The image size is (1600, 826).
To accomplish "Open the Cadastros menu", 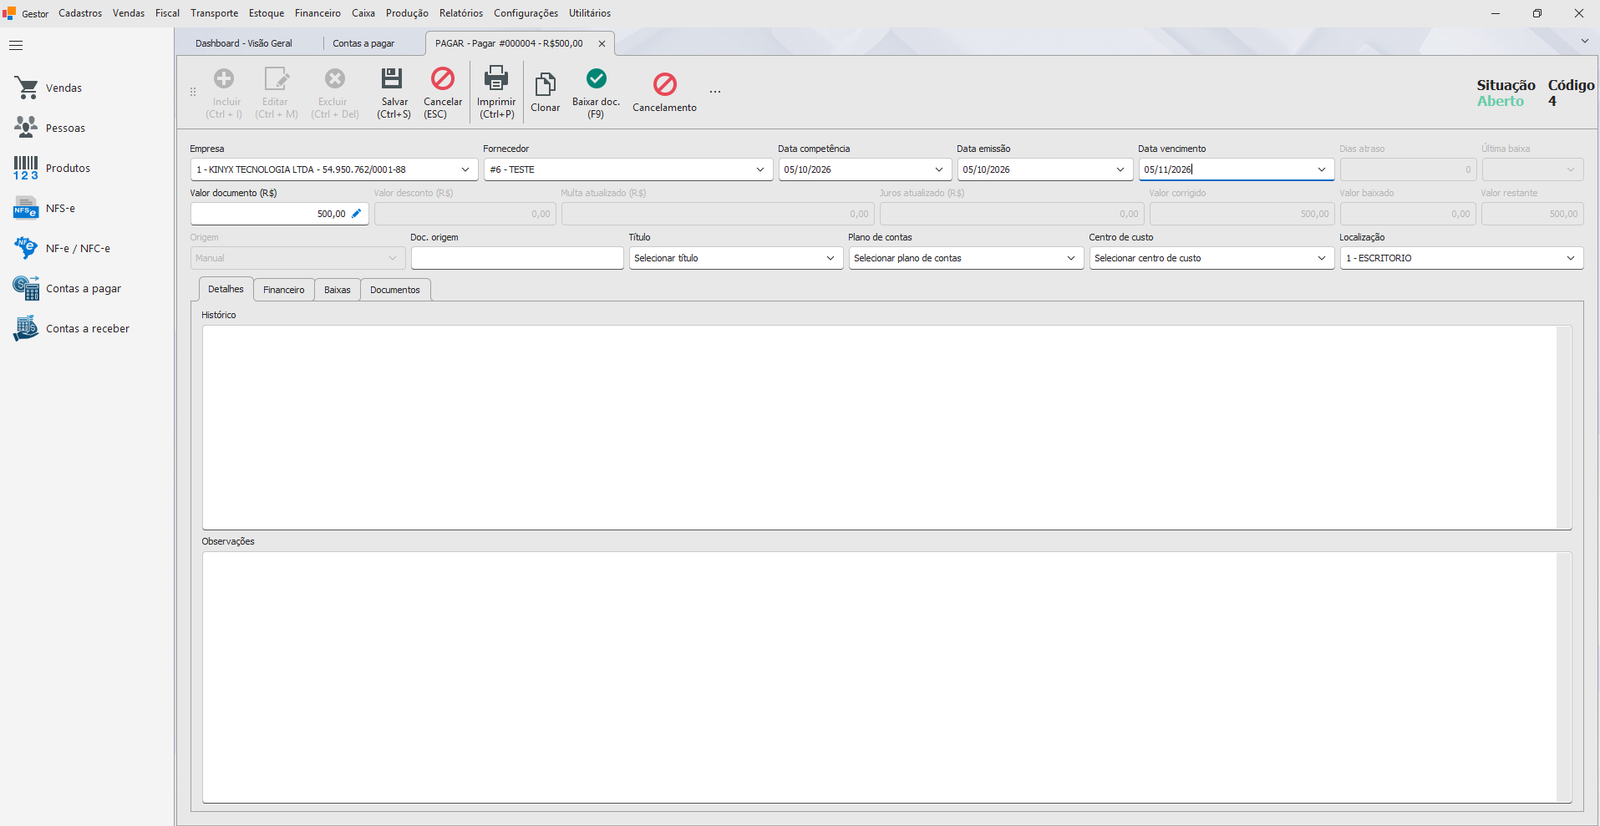I will click(80, 13).
